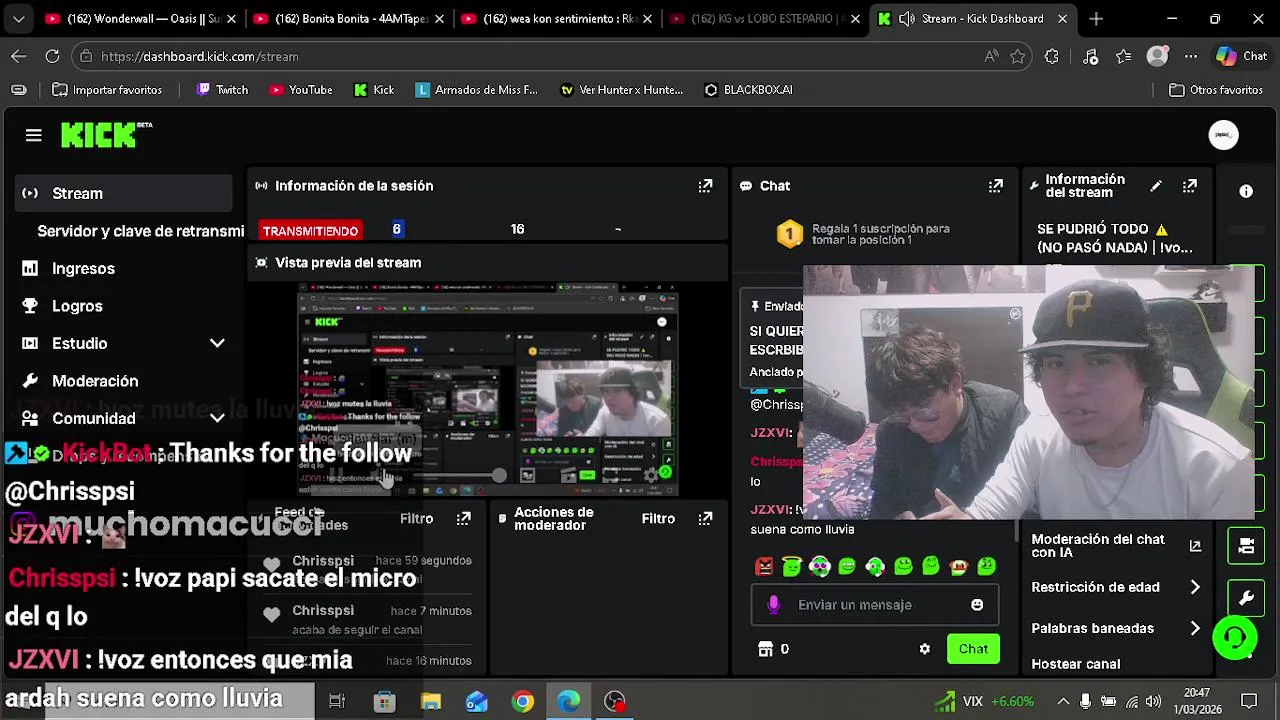1280x720 pixels.
Task: Click the camera layout side button
Action: click(1246, 546)
